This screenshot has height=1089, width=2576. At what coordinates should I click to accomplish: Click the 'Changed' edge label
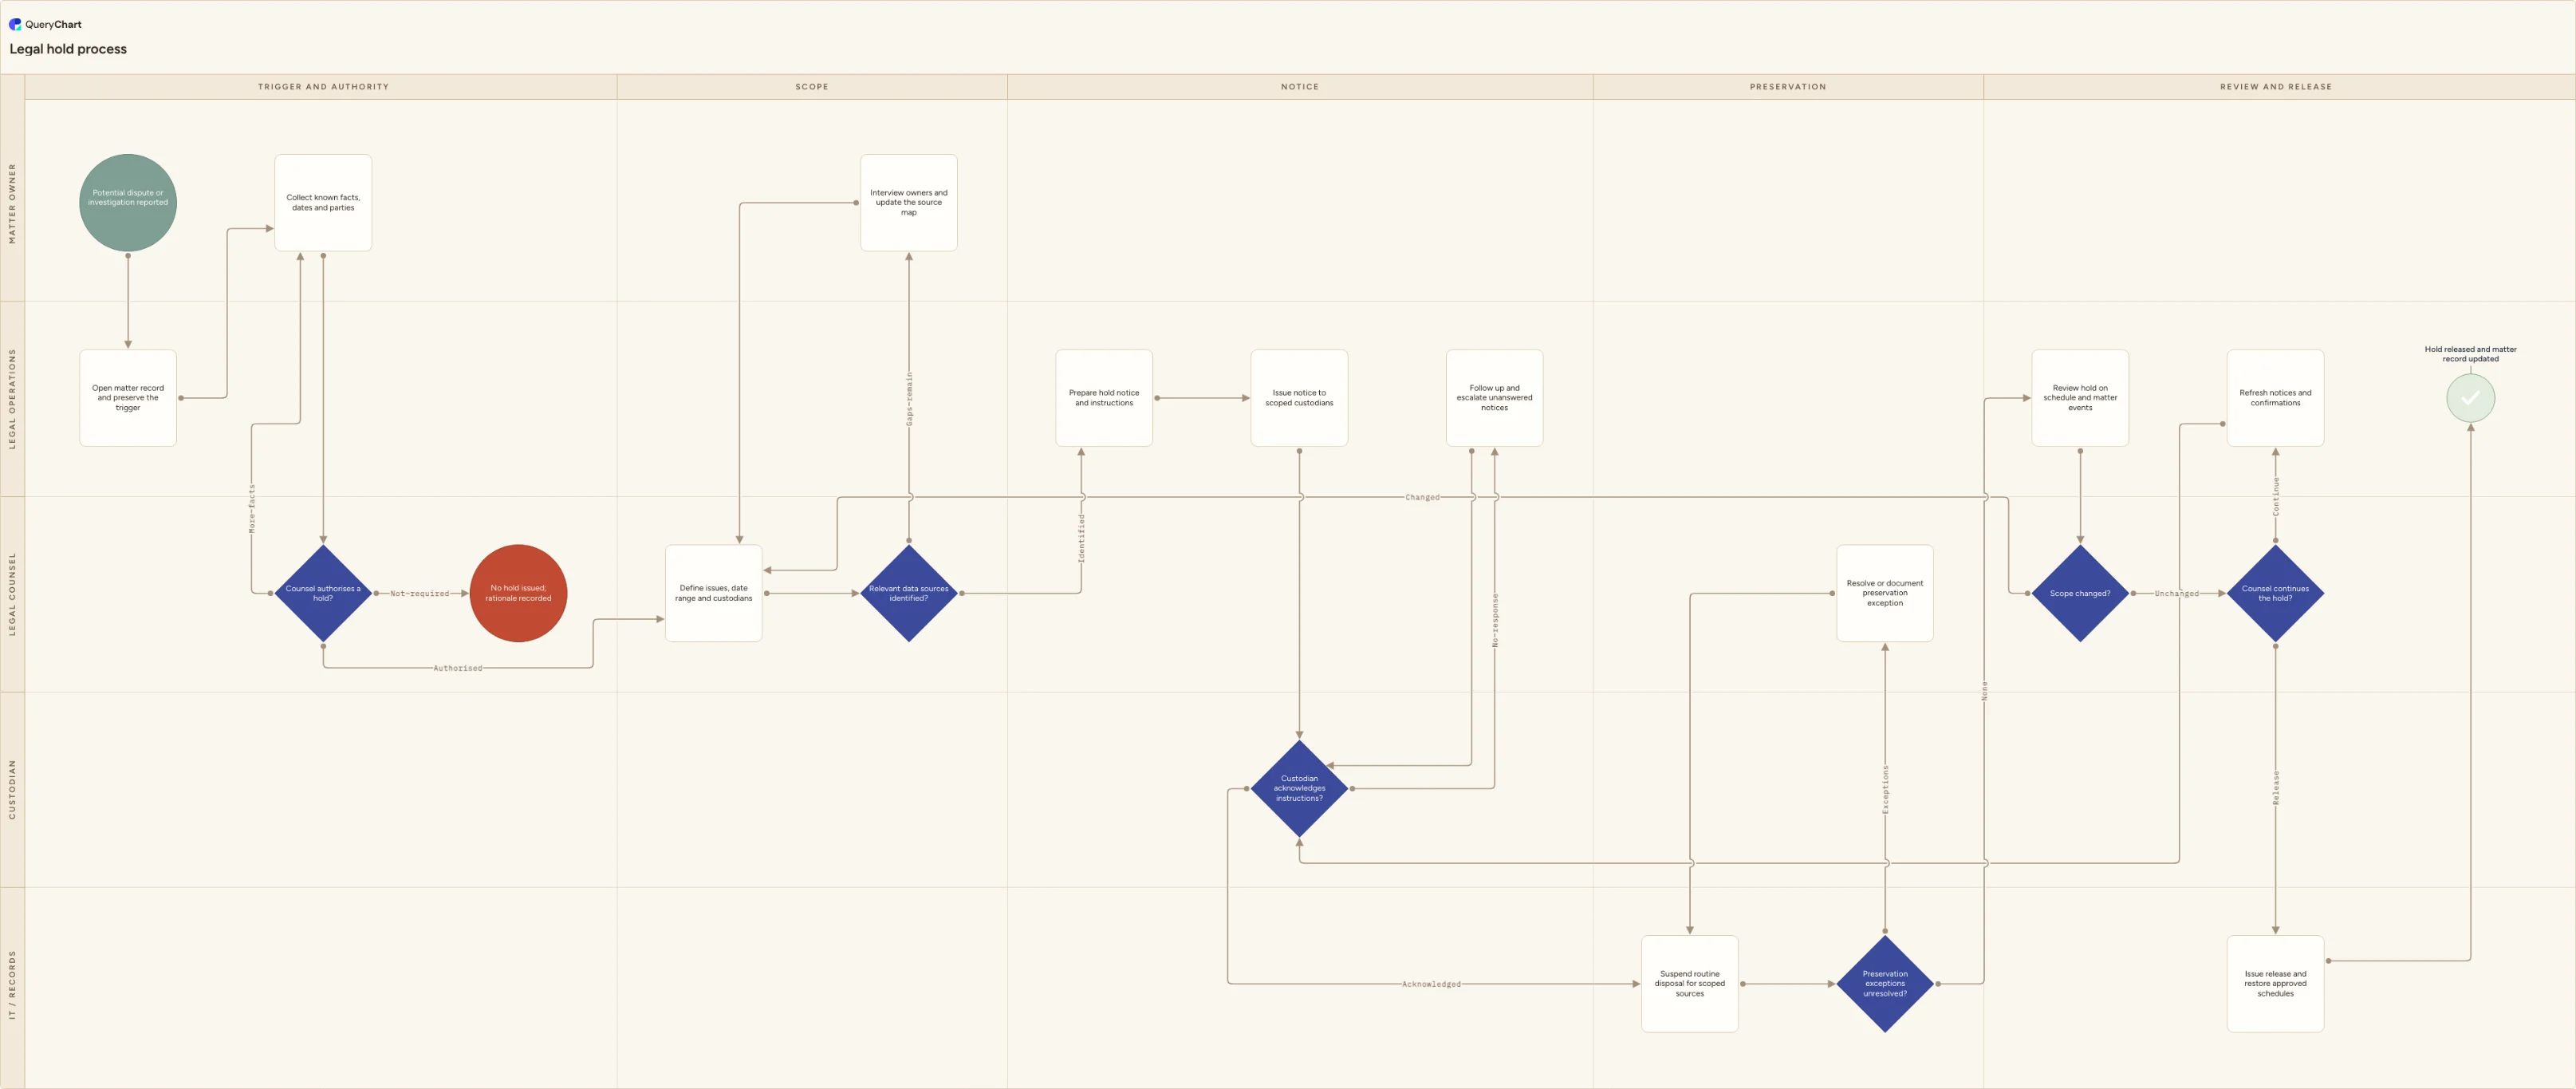(1422, 497)
